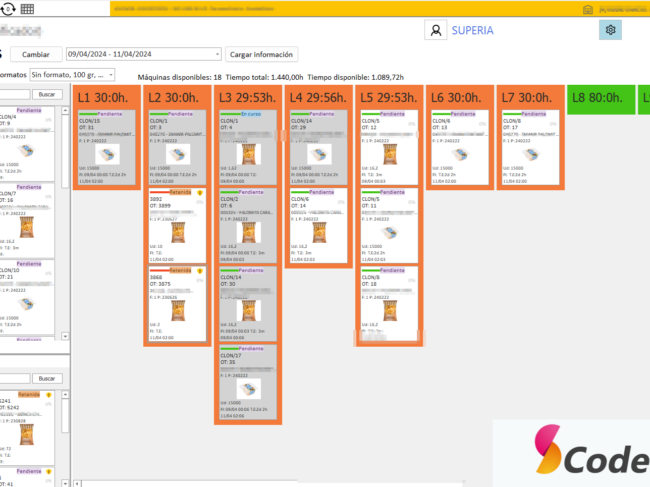Expand the date range dropdown 09/04/2024 - 11/04/2024
650x487 pixels.
tap(217, 54)
